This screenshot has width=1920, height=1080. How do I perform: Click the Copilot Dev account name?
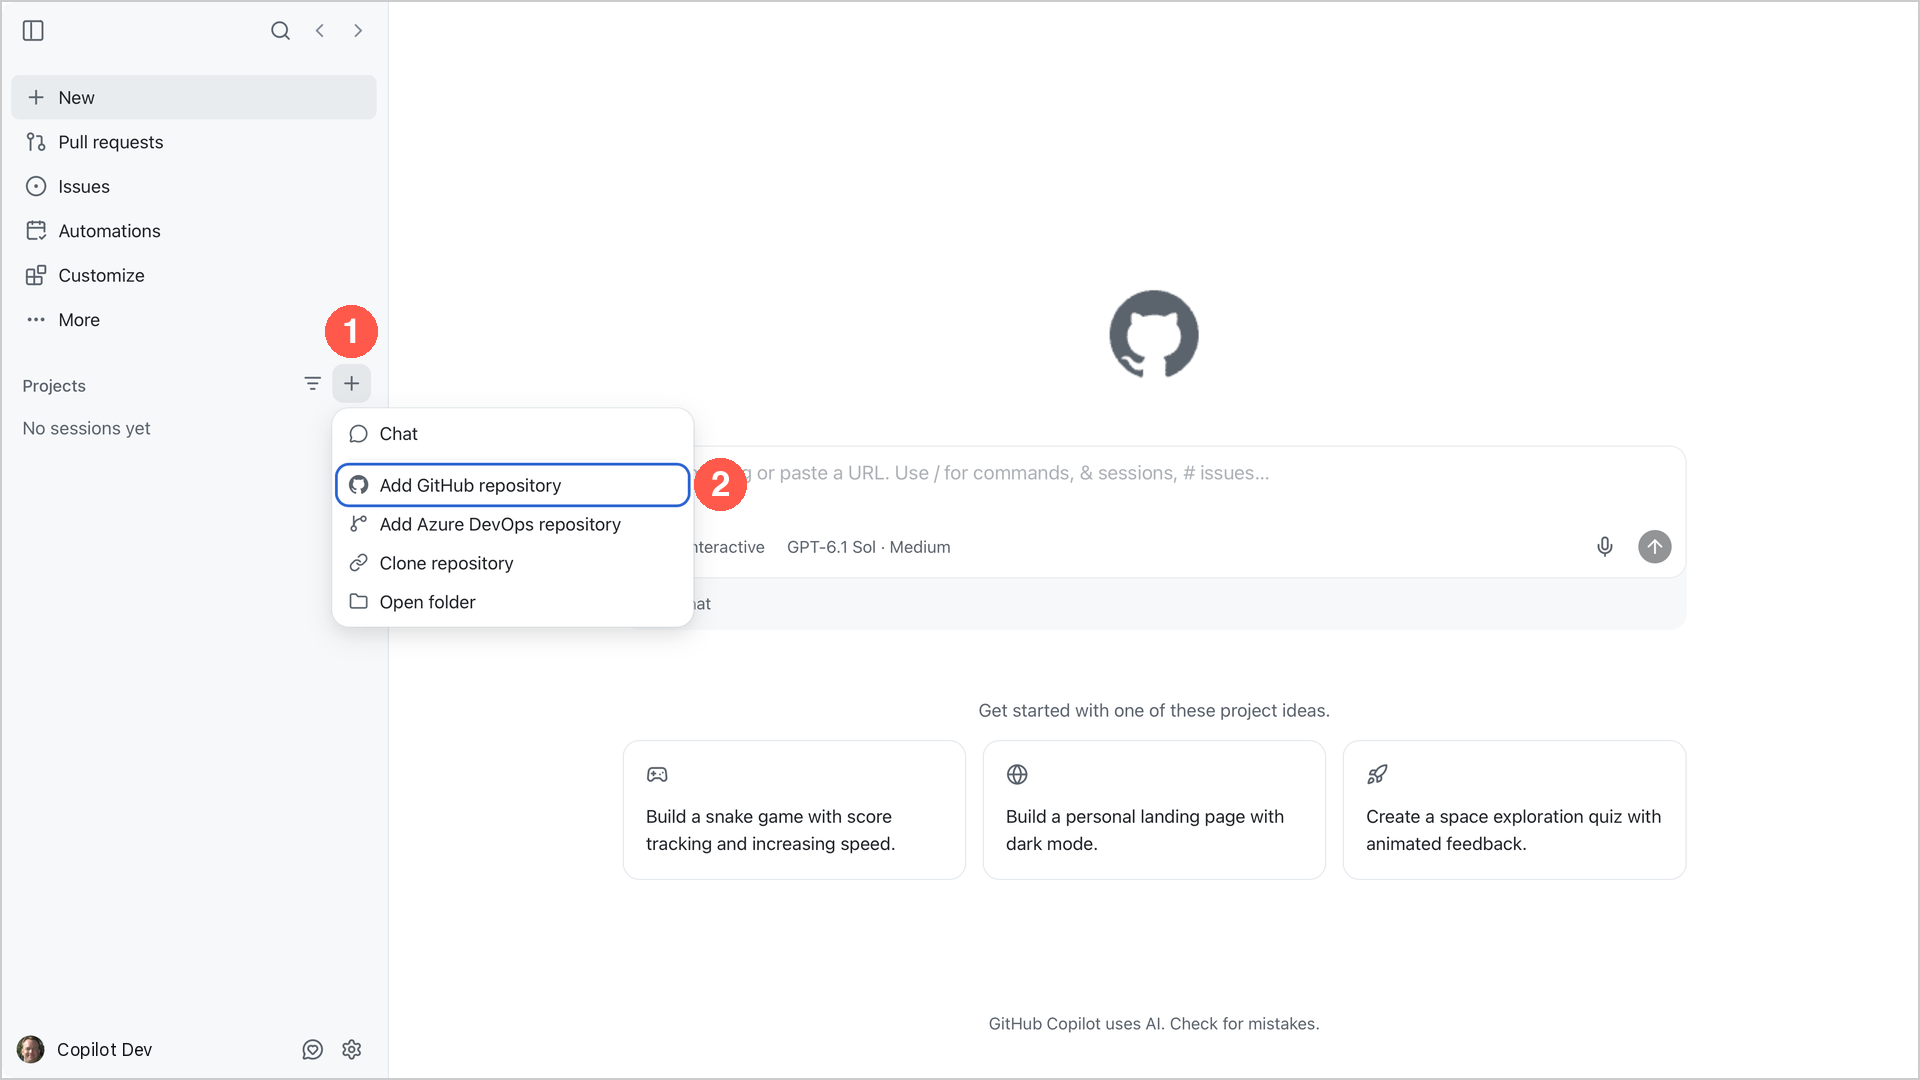(104, 1049)
